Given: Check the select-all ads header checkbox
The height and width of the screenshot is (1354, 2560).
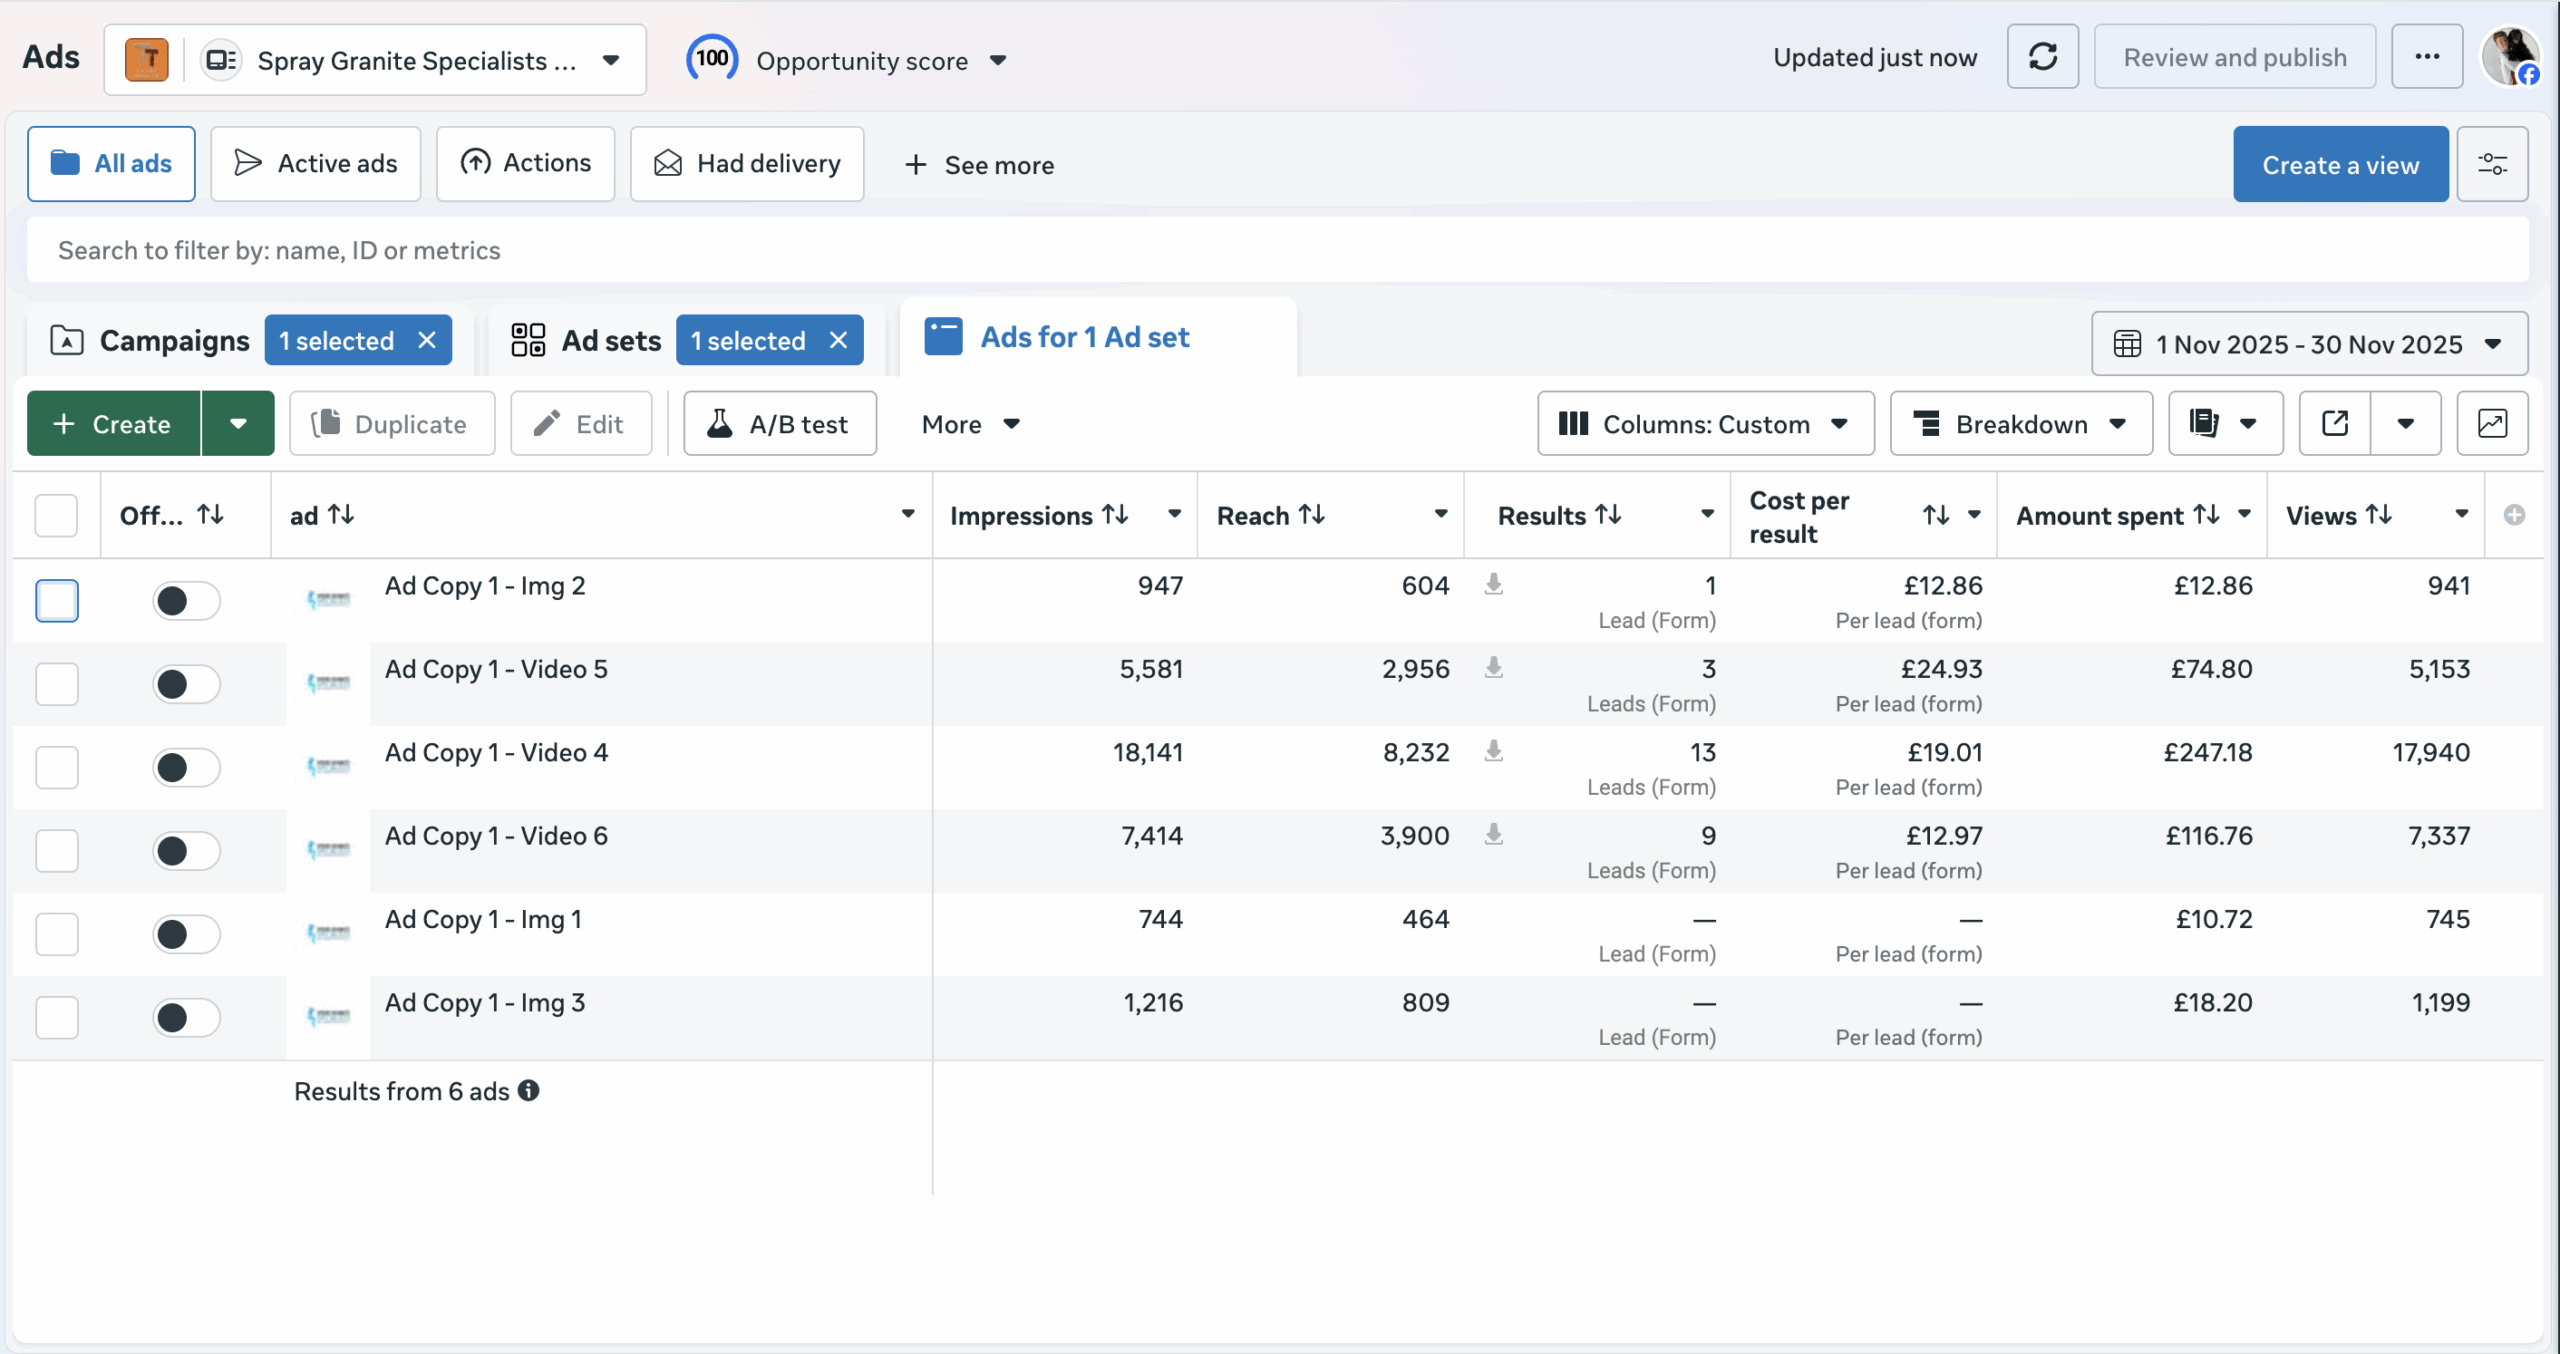Looking at the screenshot, I should click(x=56, y=516).
